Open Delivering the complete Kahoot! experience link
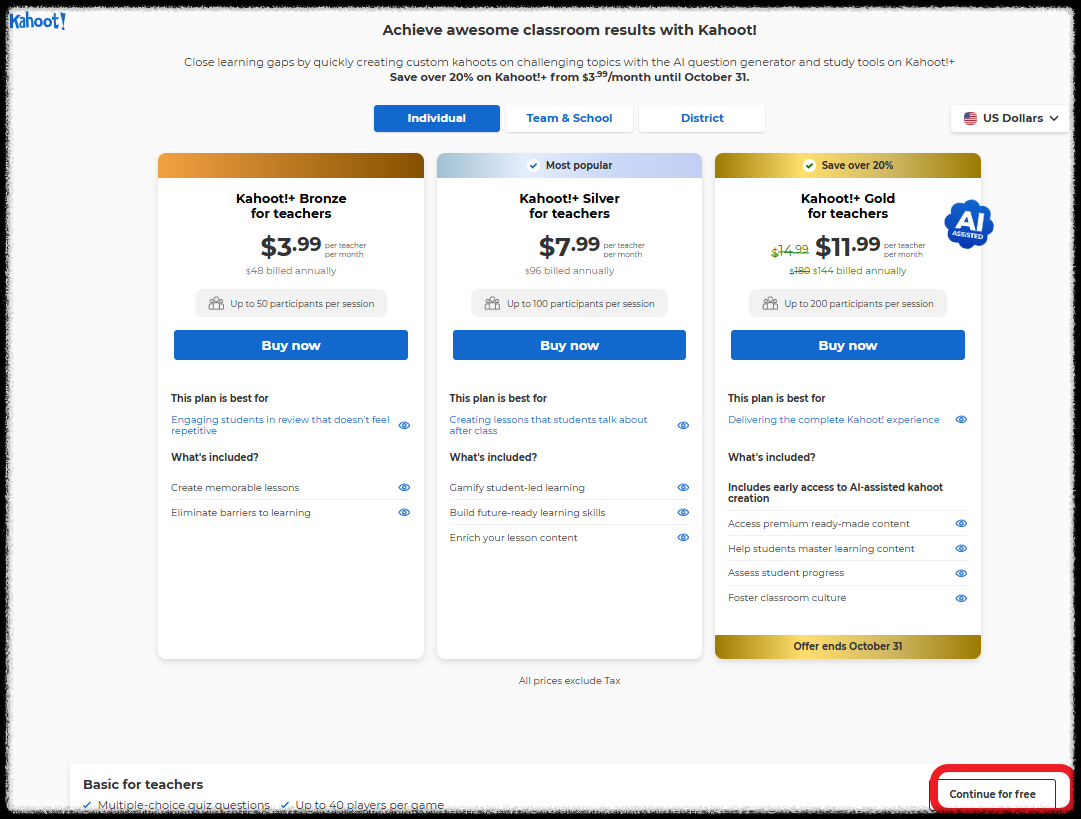Image resolution: width=1081 pixels, height=819 pixels. point(834,419)
